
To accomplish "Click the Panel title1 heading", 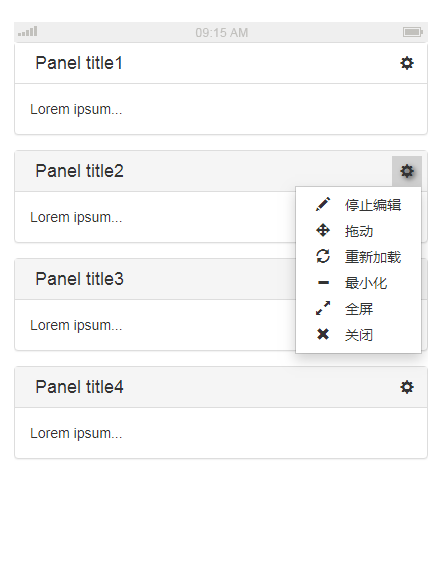I will [79, 63].
